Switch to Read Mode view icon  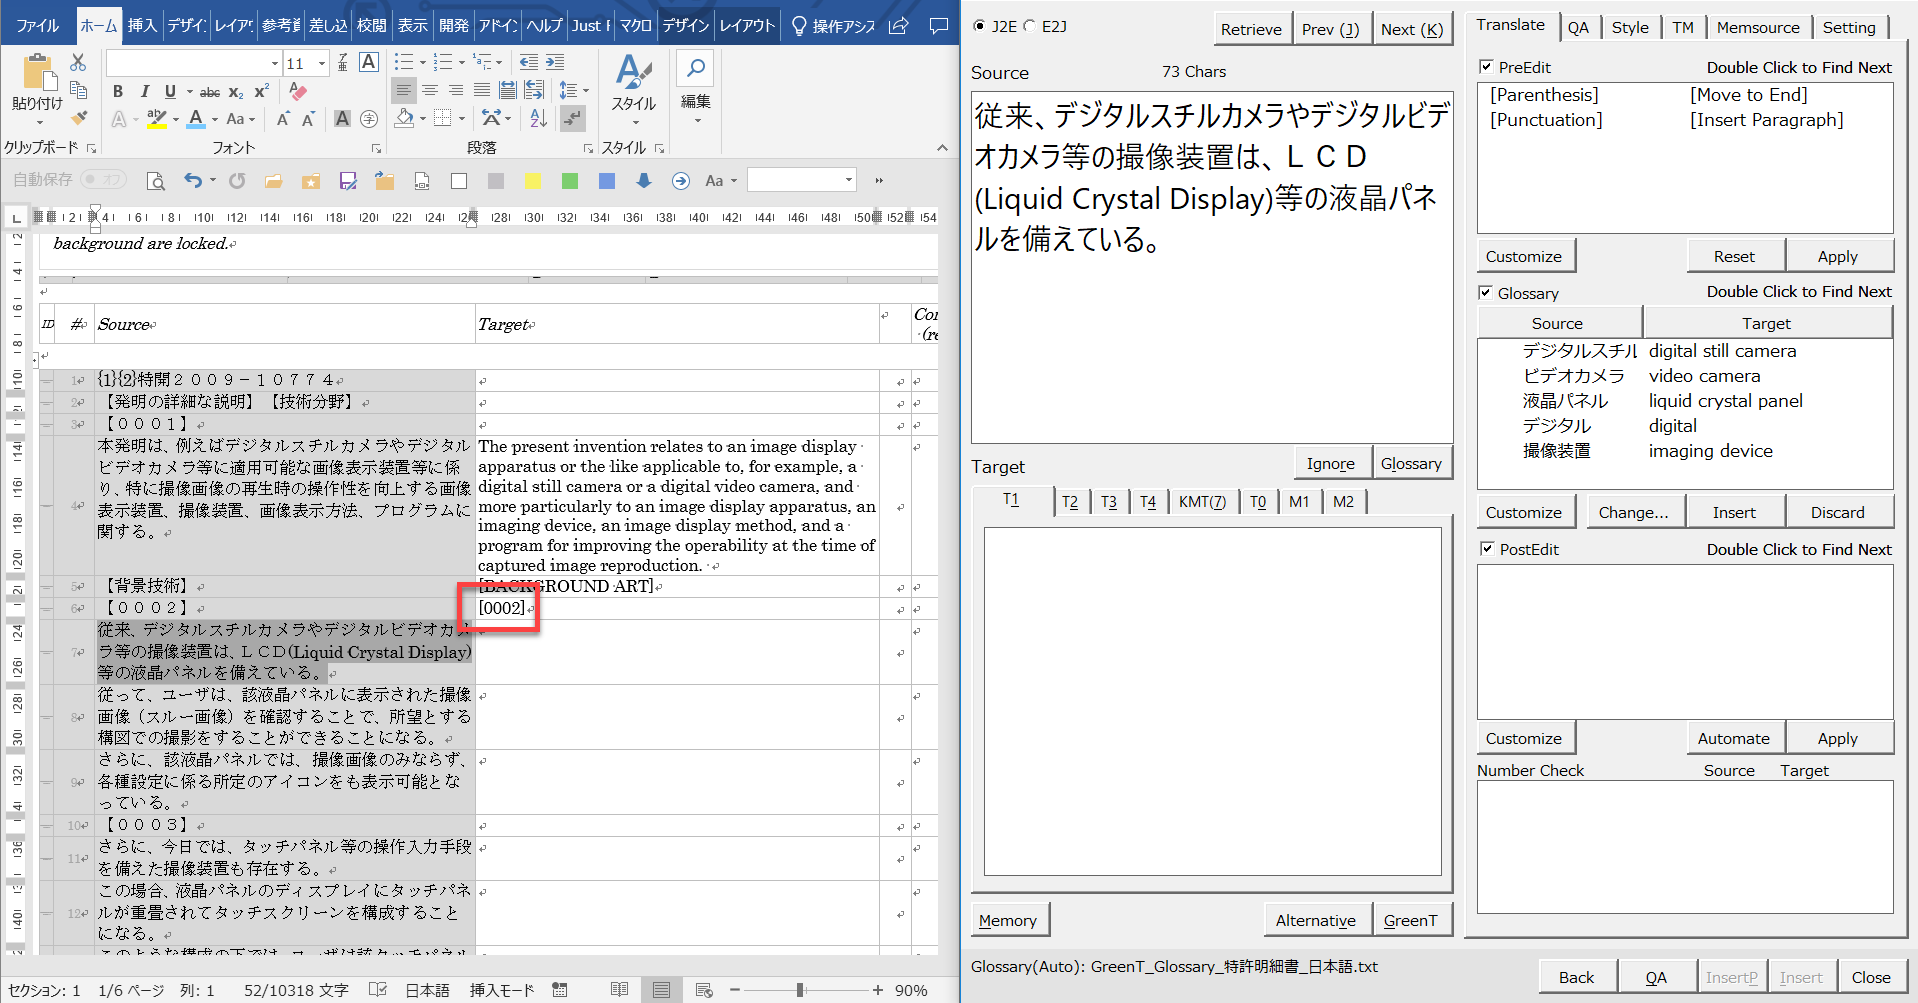[x=619, y=990]
